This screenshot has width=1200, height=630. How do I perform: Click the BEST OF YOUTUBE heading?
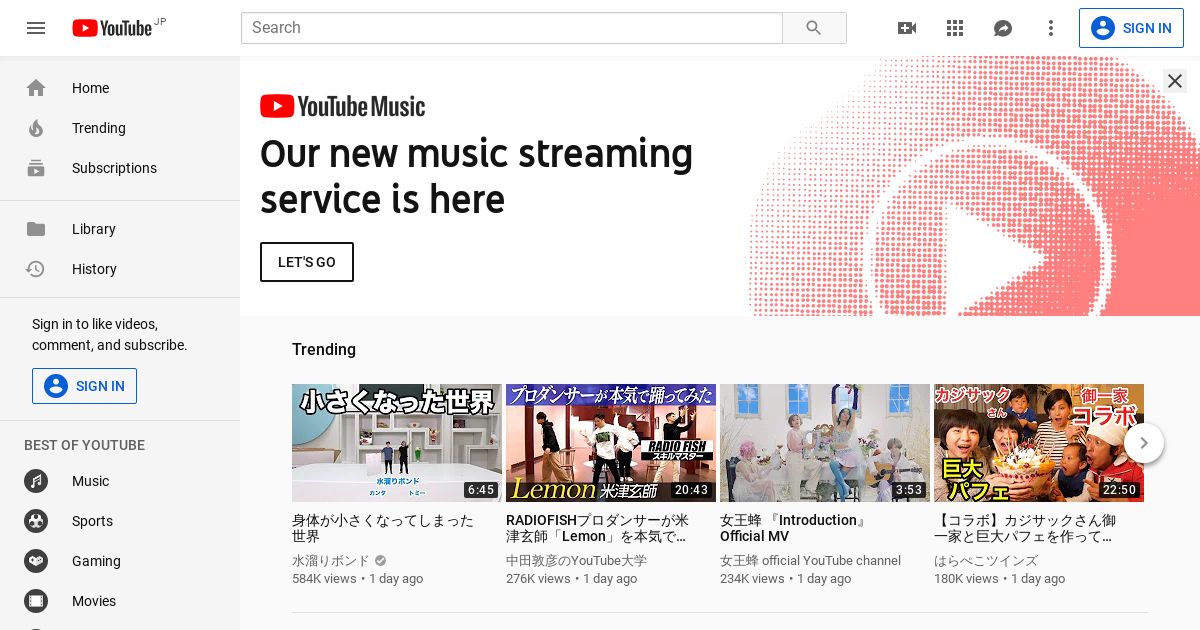pos(84,445)
